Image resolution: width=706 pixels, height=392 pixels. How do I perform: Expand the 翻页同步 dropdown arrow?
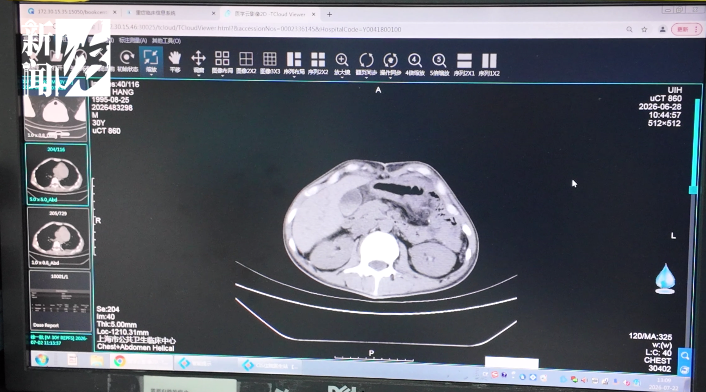(366, 77)
